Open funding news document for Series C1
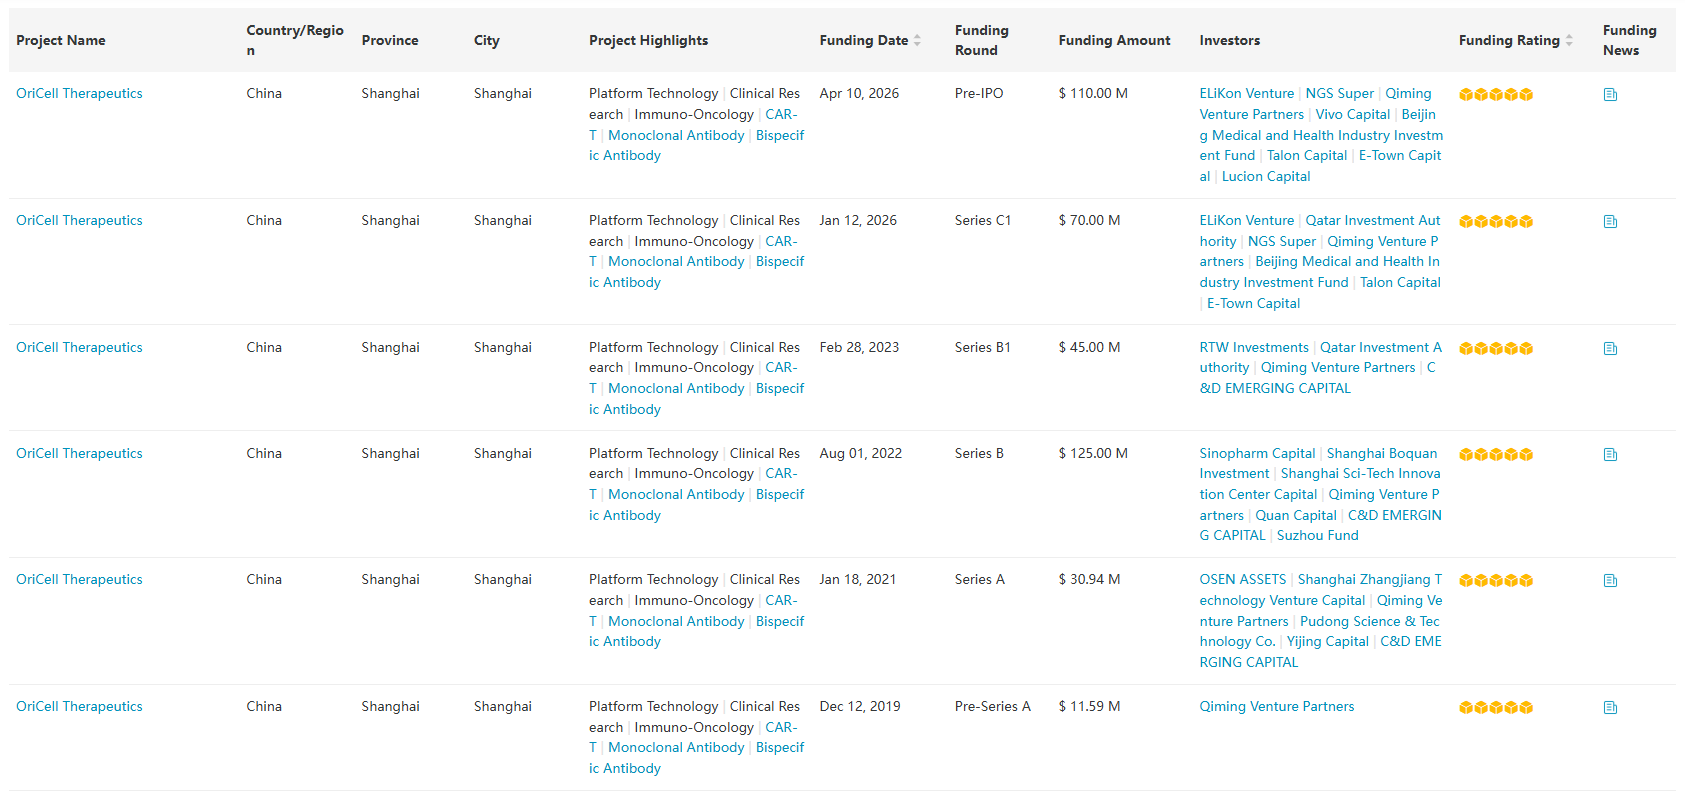 pos(1610,222)
